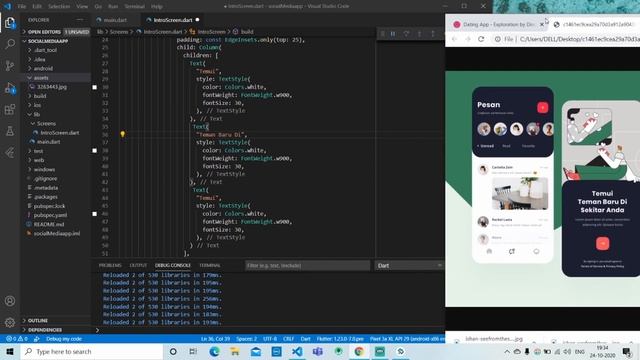Screen dimensions: 640x360
Task: Switch to the TERMINAL panel tab
Action: click(x=210, y=265)
